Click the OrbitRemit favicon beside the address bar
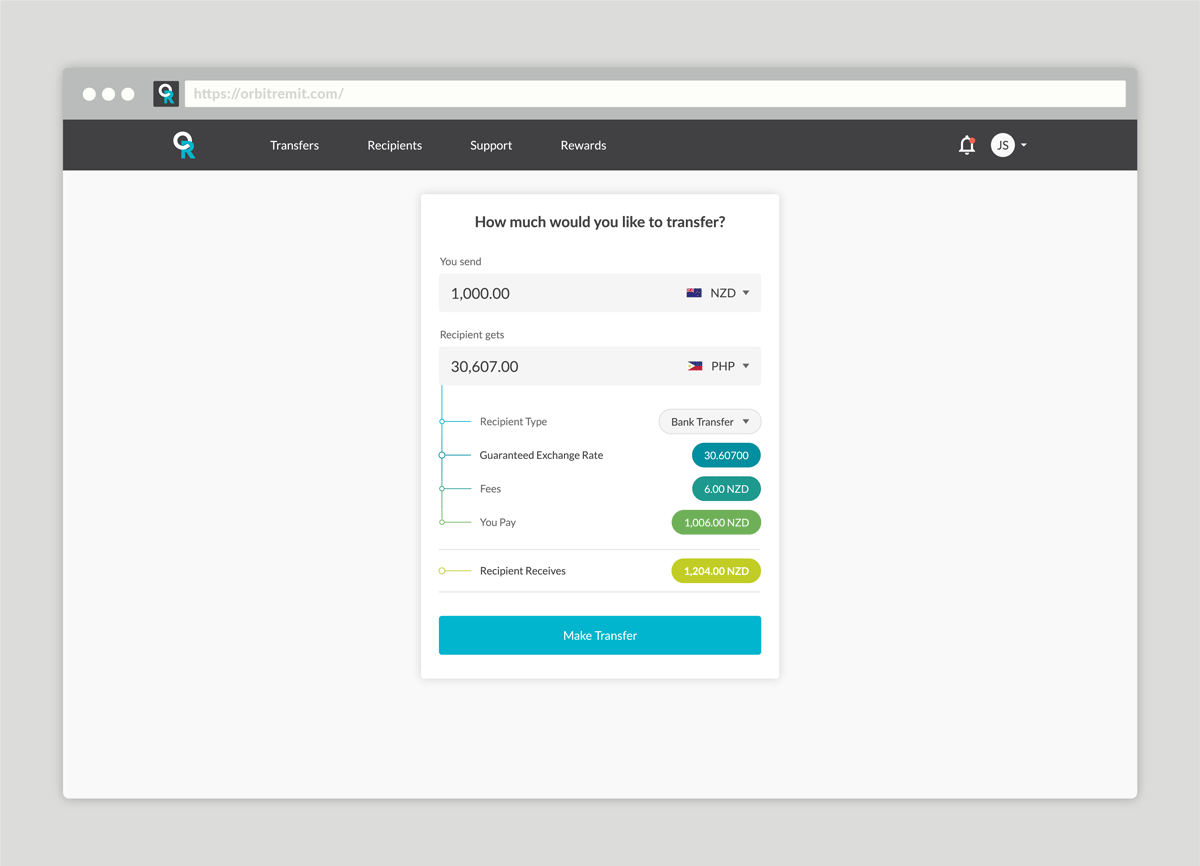 point(166,94)
